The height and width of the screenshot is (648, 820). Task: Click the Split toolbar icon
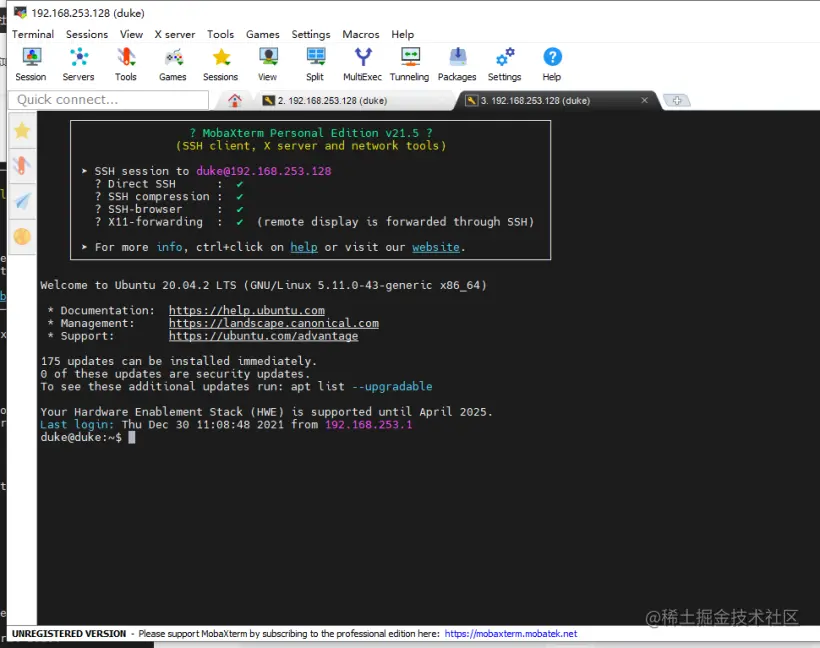pyautogui.click(x=315, y=64)
